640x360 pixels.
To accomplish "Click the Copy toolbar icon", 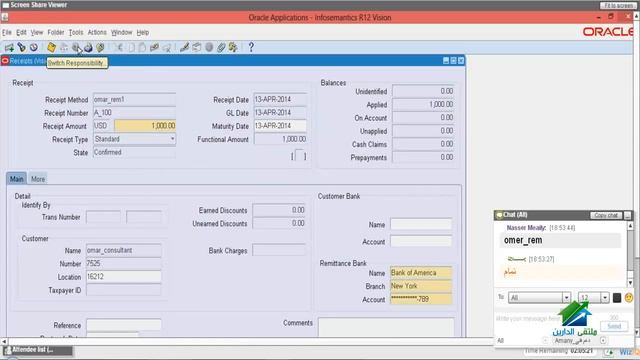I will pos(131,47).
